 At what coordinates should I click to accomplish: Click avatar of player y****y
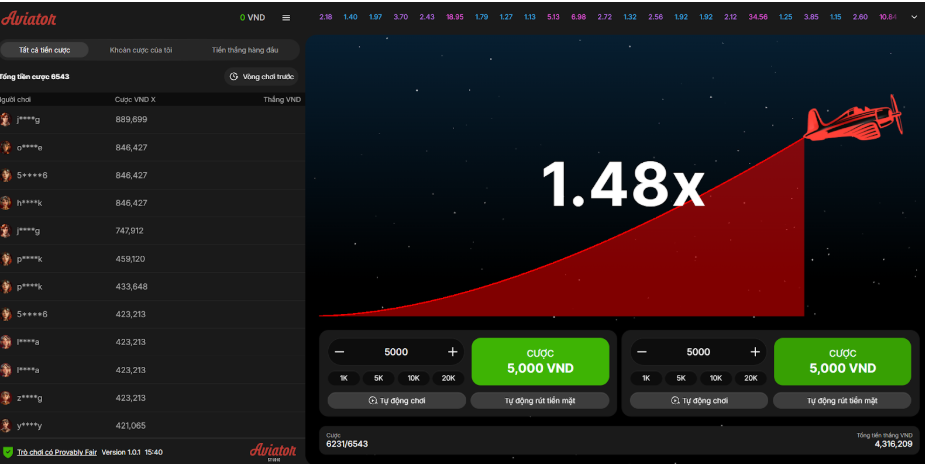[6, 426]
